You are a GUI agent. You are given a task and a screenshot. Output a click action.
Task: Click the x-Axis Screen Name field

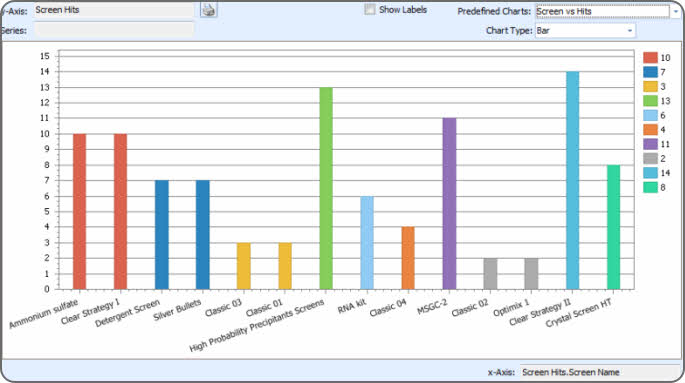click(x=599, y=372)
